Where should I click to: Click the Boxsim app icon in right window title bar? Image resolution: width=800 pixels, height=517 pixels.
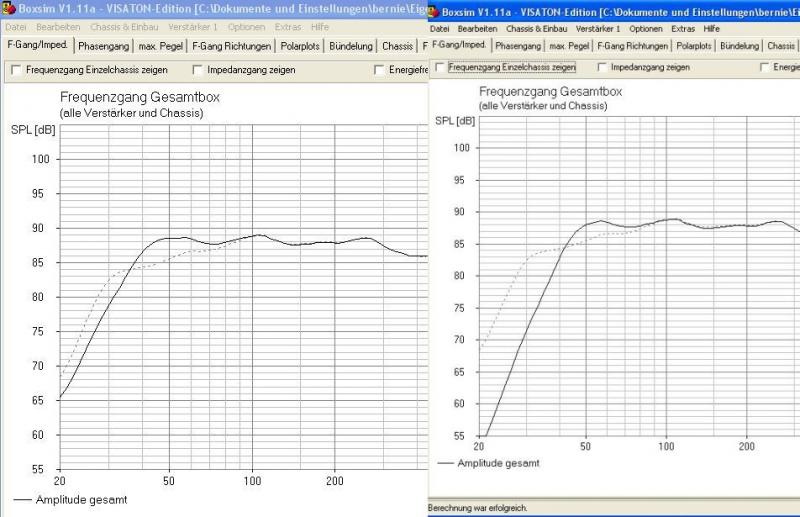click(436, 12)
